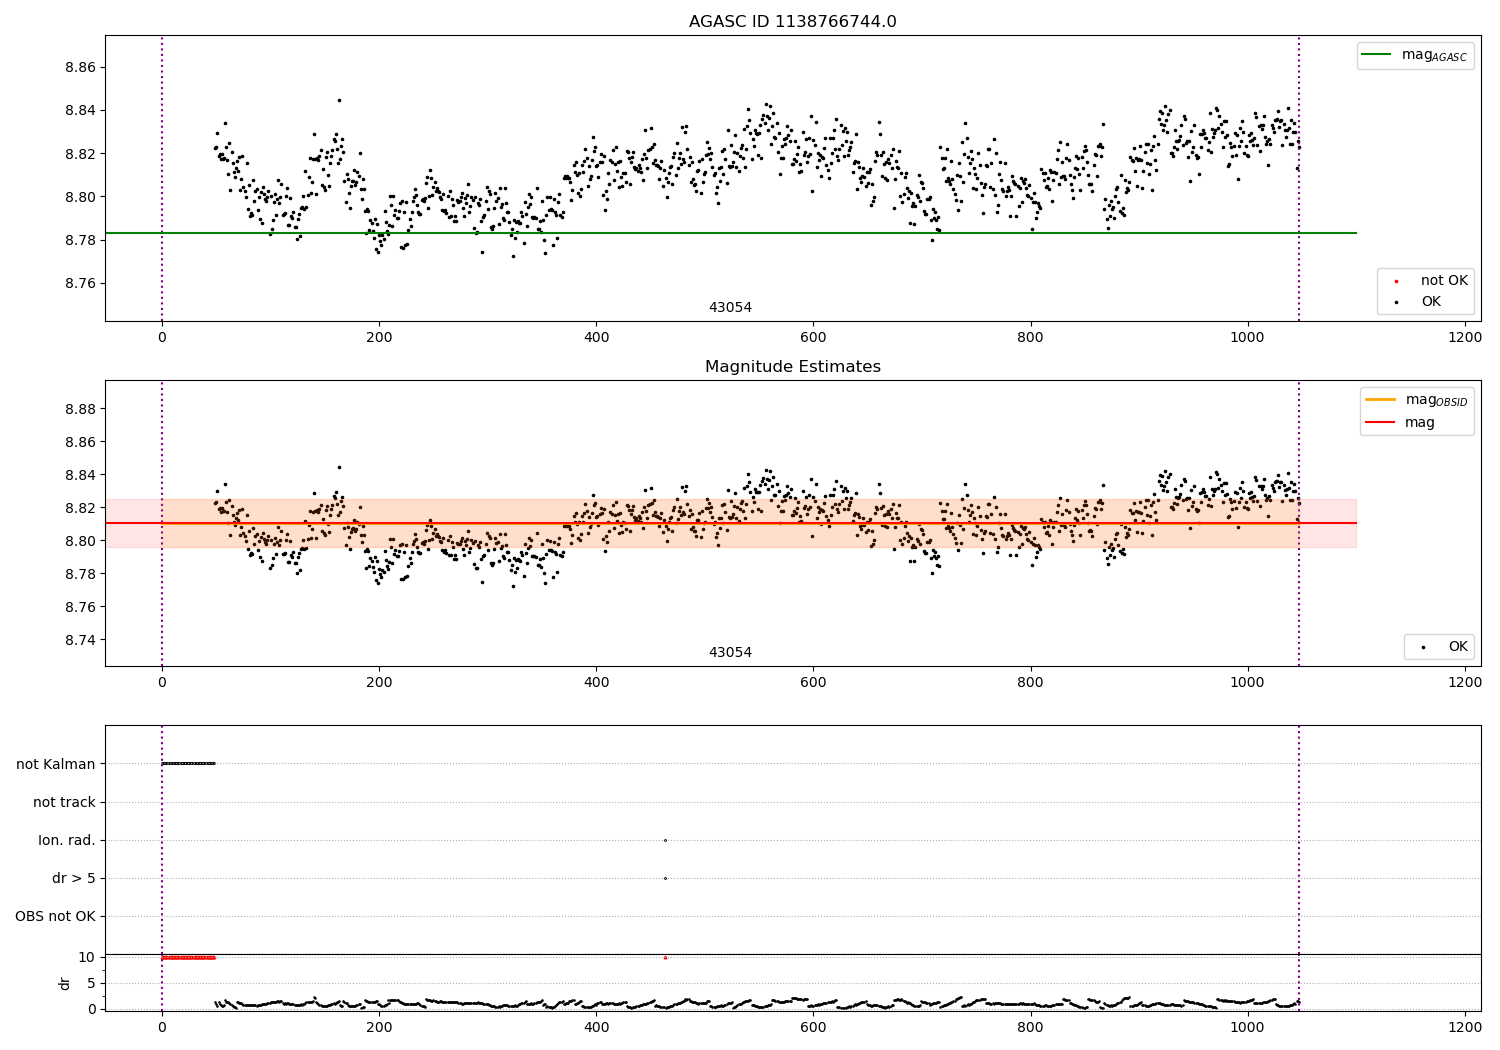
Task: Click the 'Magnitude Estimates' plot title
Action: (792, 367)
